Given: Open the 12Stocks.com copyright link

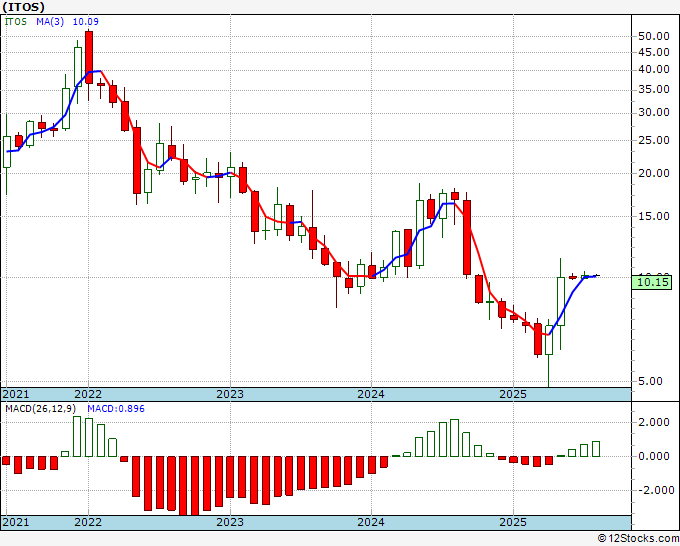Looking at the screenshot, I should point(638,539).
